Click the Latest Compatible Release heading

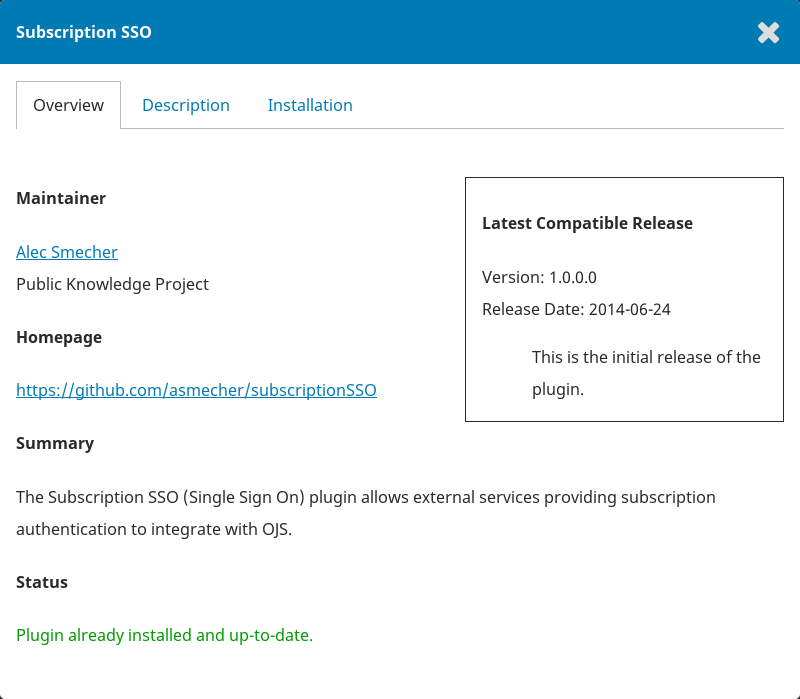(x=587, y=223)
